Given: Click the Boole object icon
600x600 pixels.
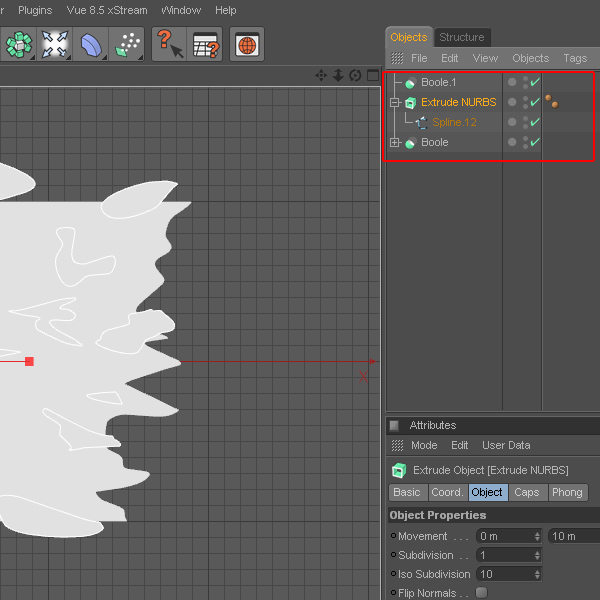Looking at the screenshot, I should pyautogui.click(x=410, y=142).
